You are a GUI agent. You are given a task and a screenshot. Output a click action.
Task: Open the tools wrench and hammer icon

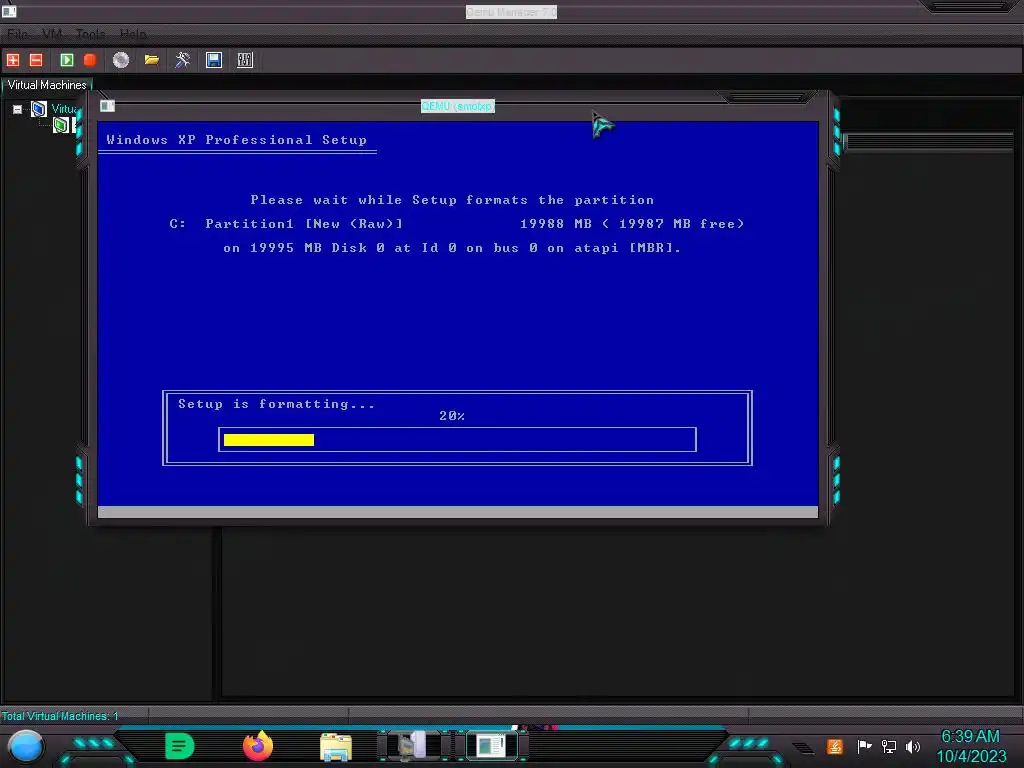pos(183,60)
